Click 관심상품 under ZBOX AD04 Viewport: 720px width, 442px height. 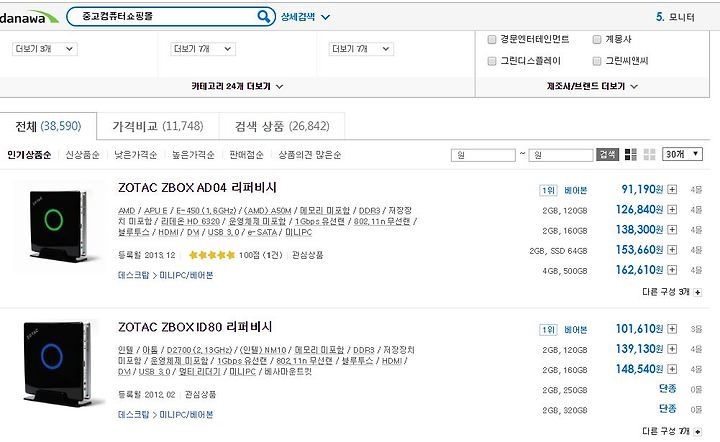[x=307, y=255]
